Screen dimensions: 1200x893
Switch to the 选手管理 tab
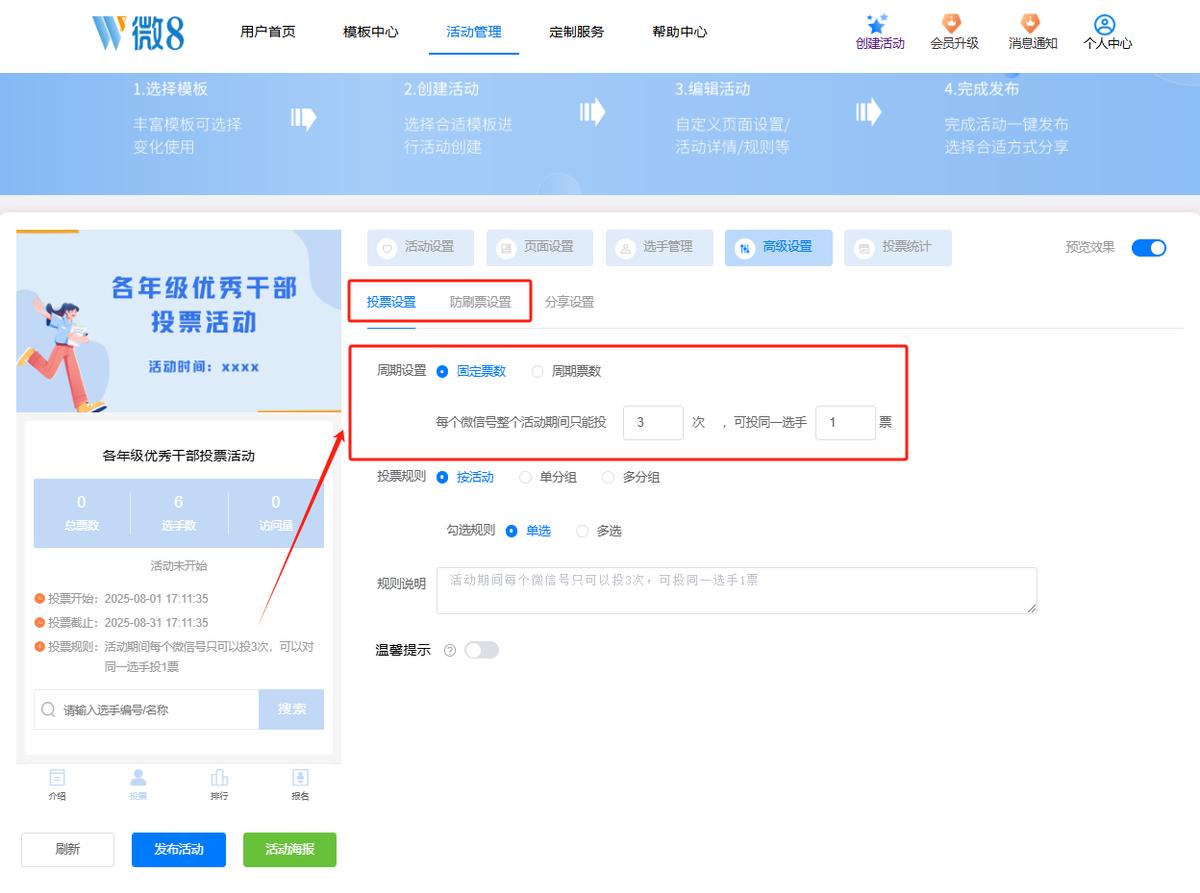(659, 248)
